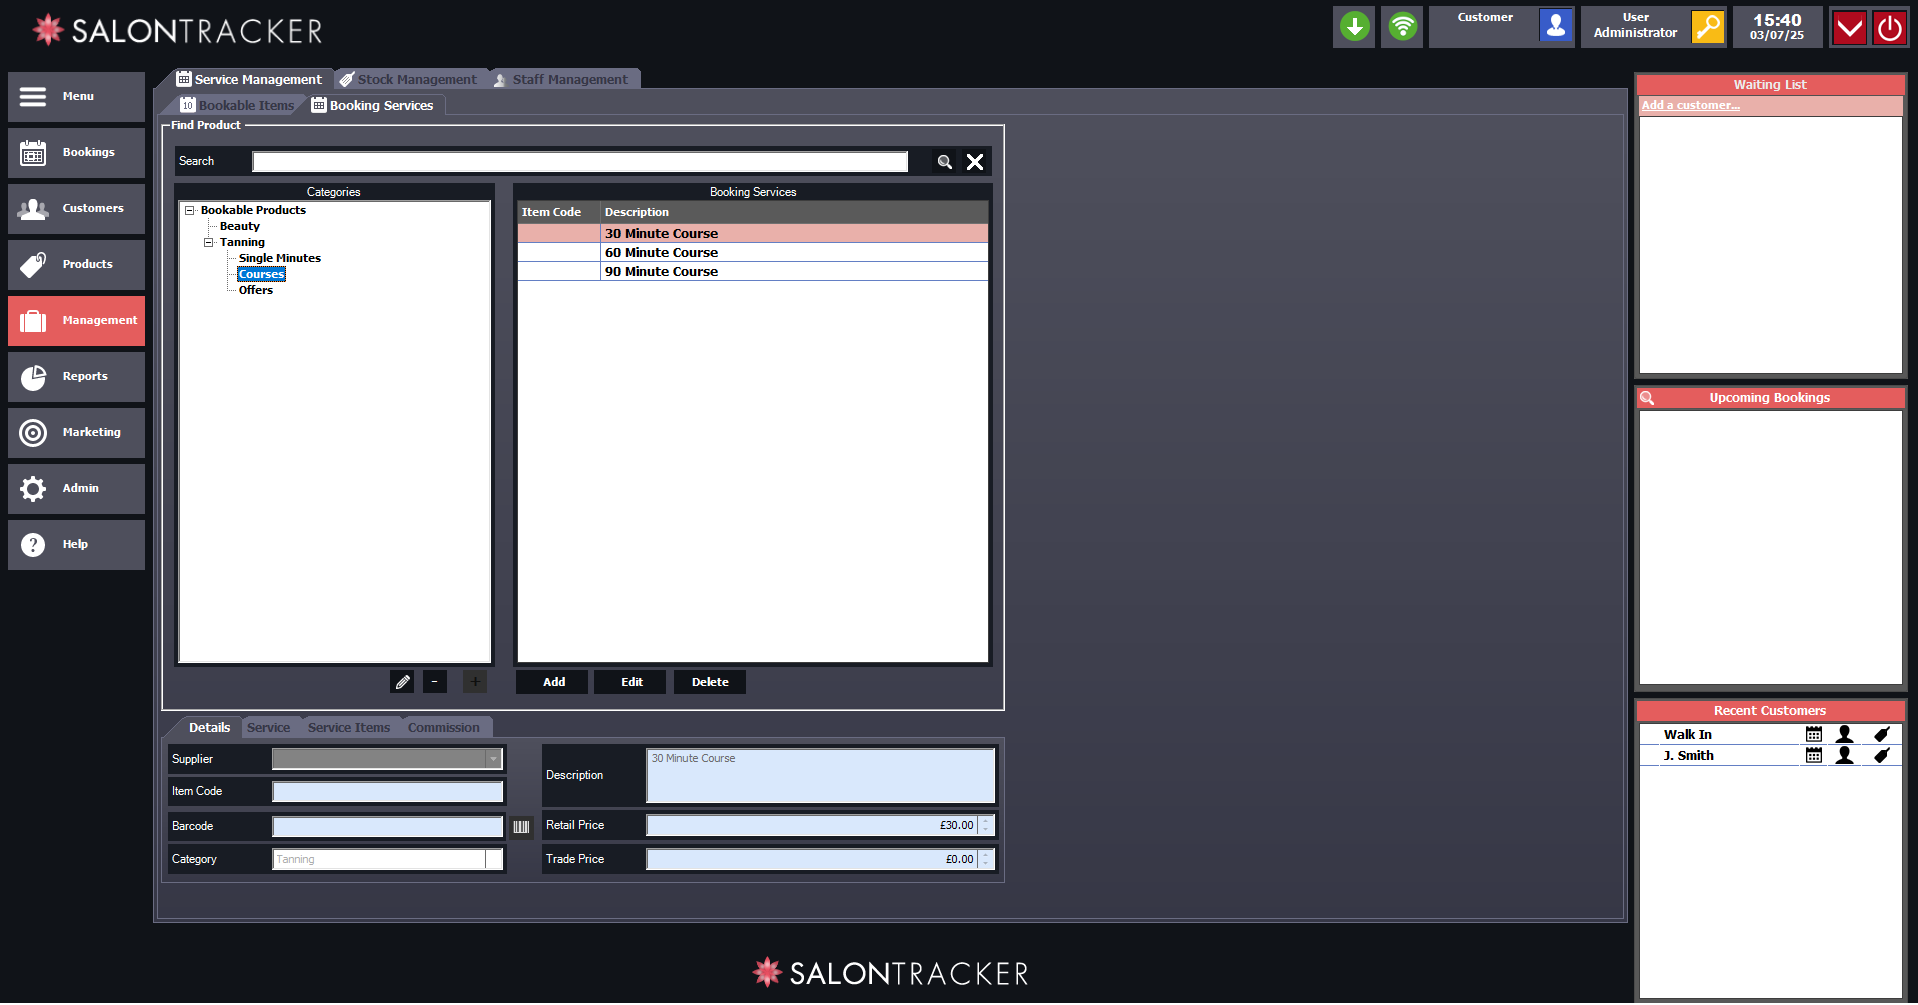This screenshot has height=1005, width=1918.
Task: Select the Details tab
Action: (209, 728)
